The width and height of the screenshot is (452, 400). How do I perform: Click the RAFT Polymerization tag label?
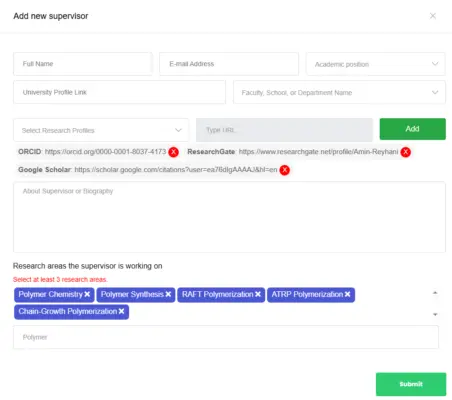pos(217,294)
